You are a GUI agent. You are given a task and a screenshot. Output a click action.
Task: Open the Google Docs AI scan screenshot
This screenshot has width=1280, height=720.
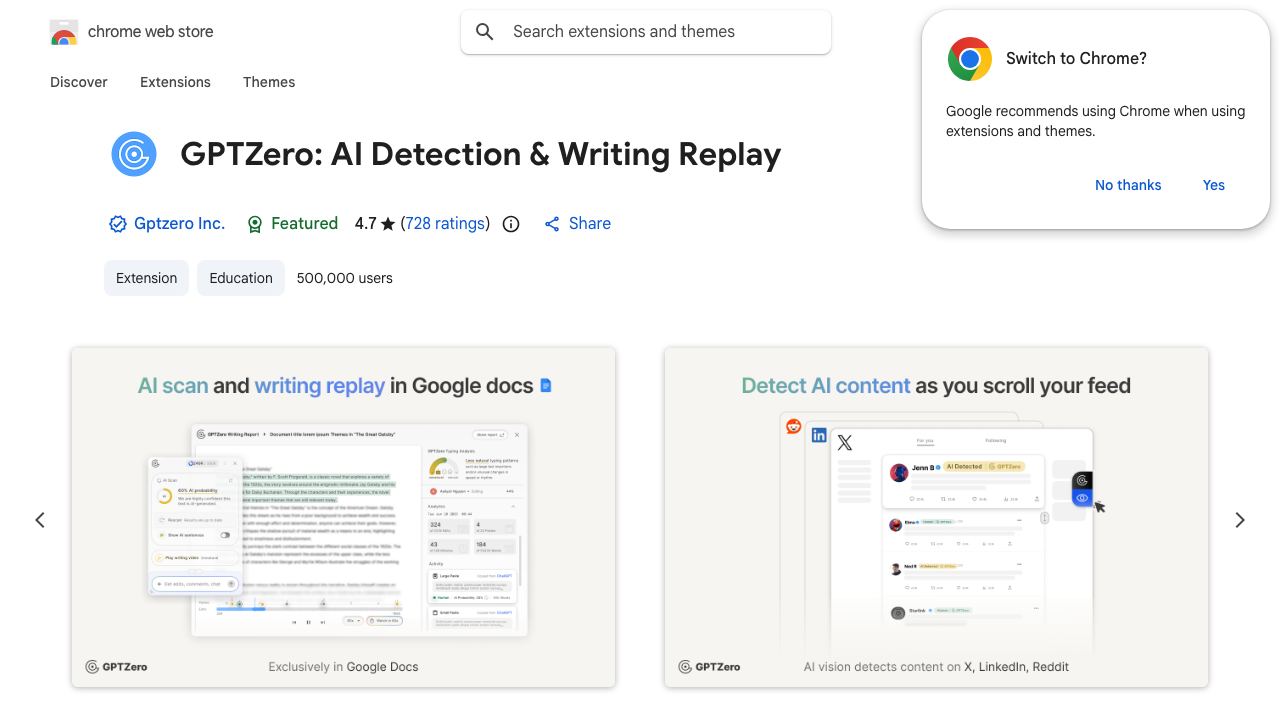tap(343, 517)
